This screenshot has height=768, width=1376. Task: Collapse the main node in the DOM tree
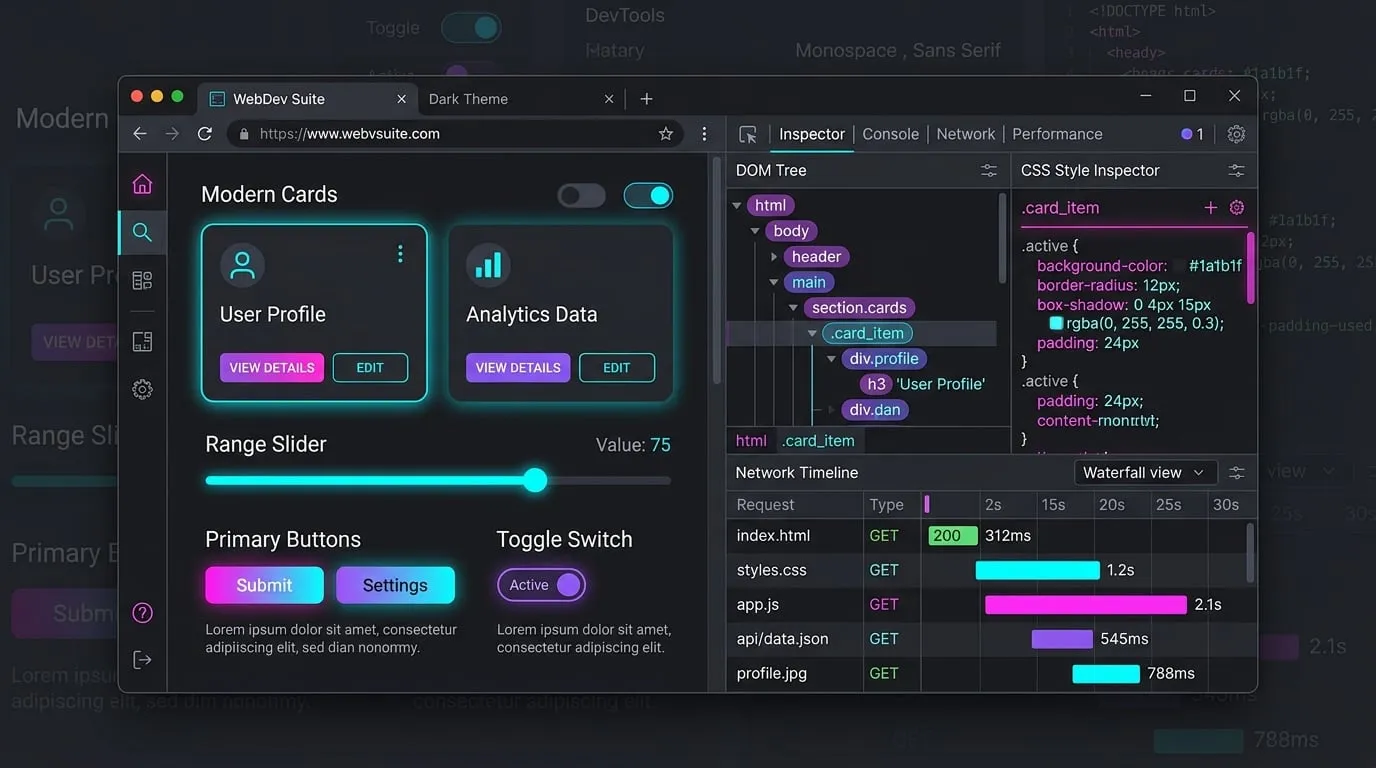click(x=774, y=283)
